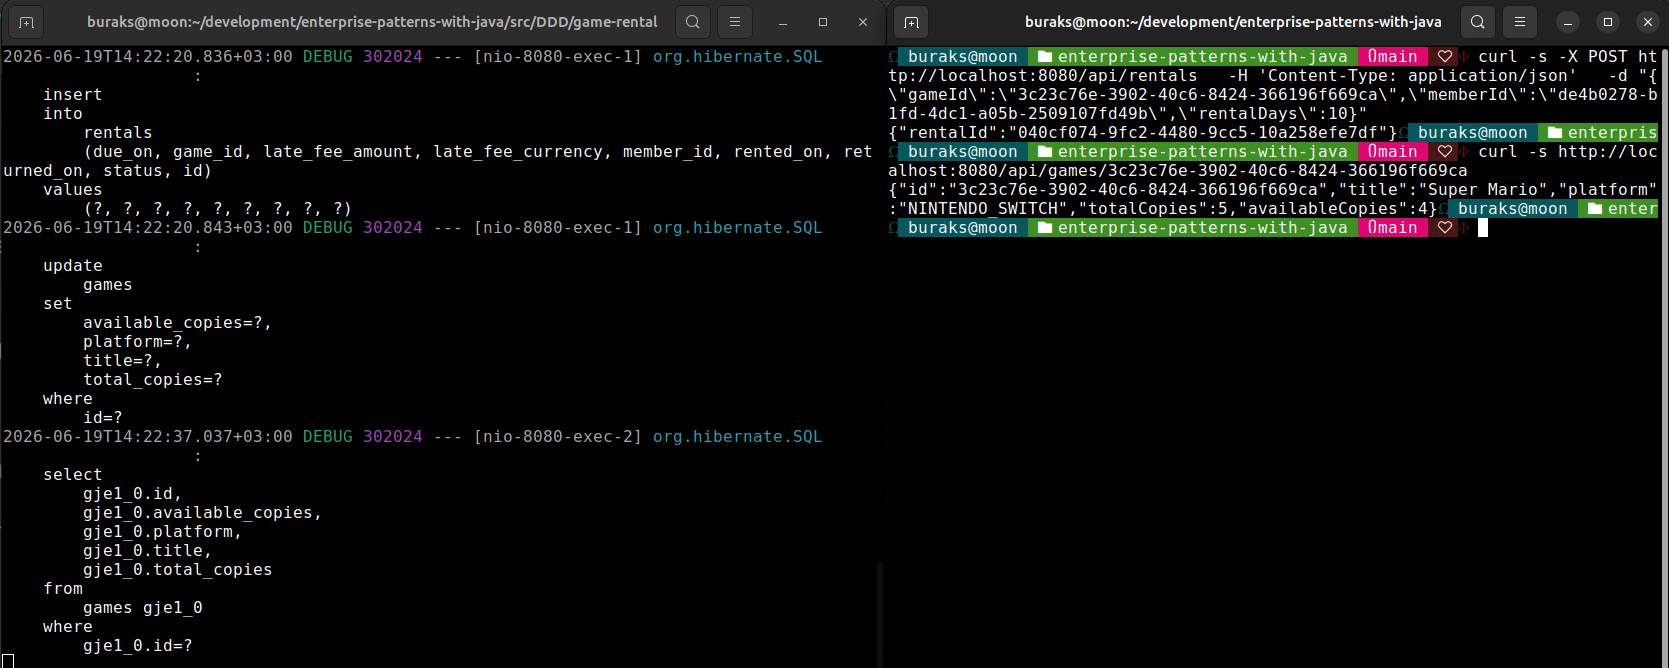Minimize the left terminal window
Image resolution: width=1669 pixels, height=668 pixels.
(x=783, y=22)
